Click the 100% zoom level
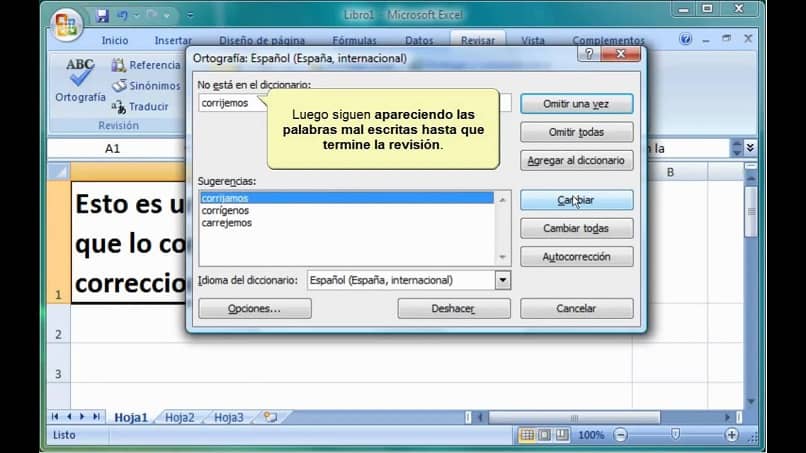The image size is (806, 453). pos(591,435)
